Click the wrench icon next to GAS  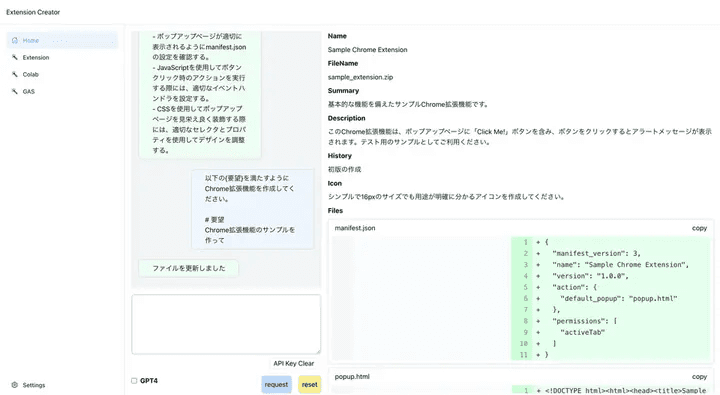tap(15, 91)
